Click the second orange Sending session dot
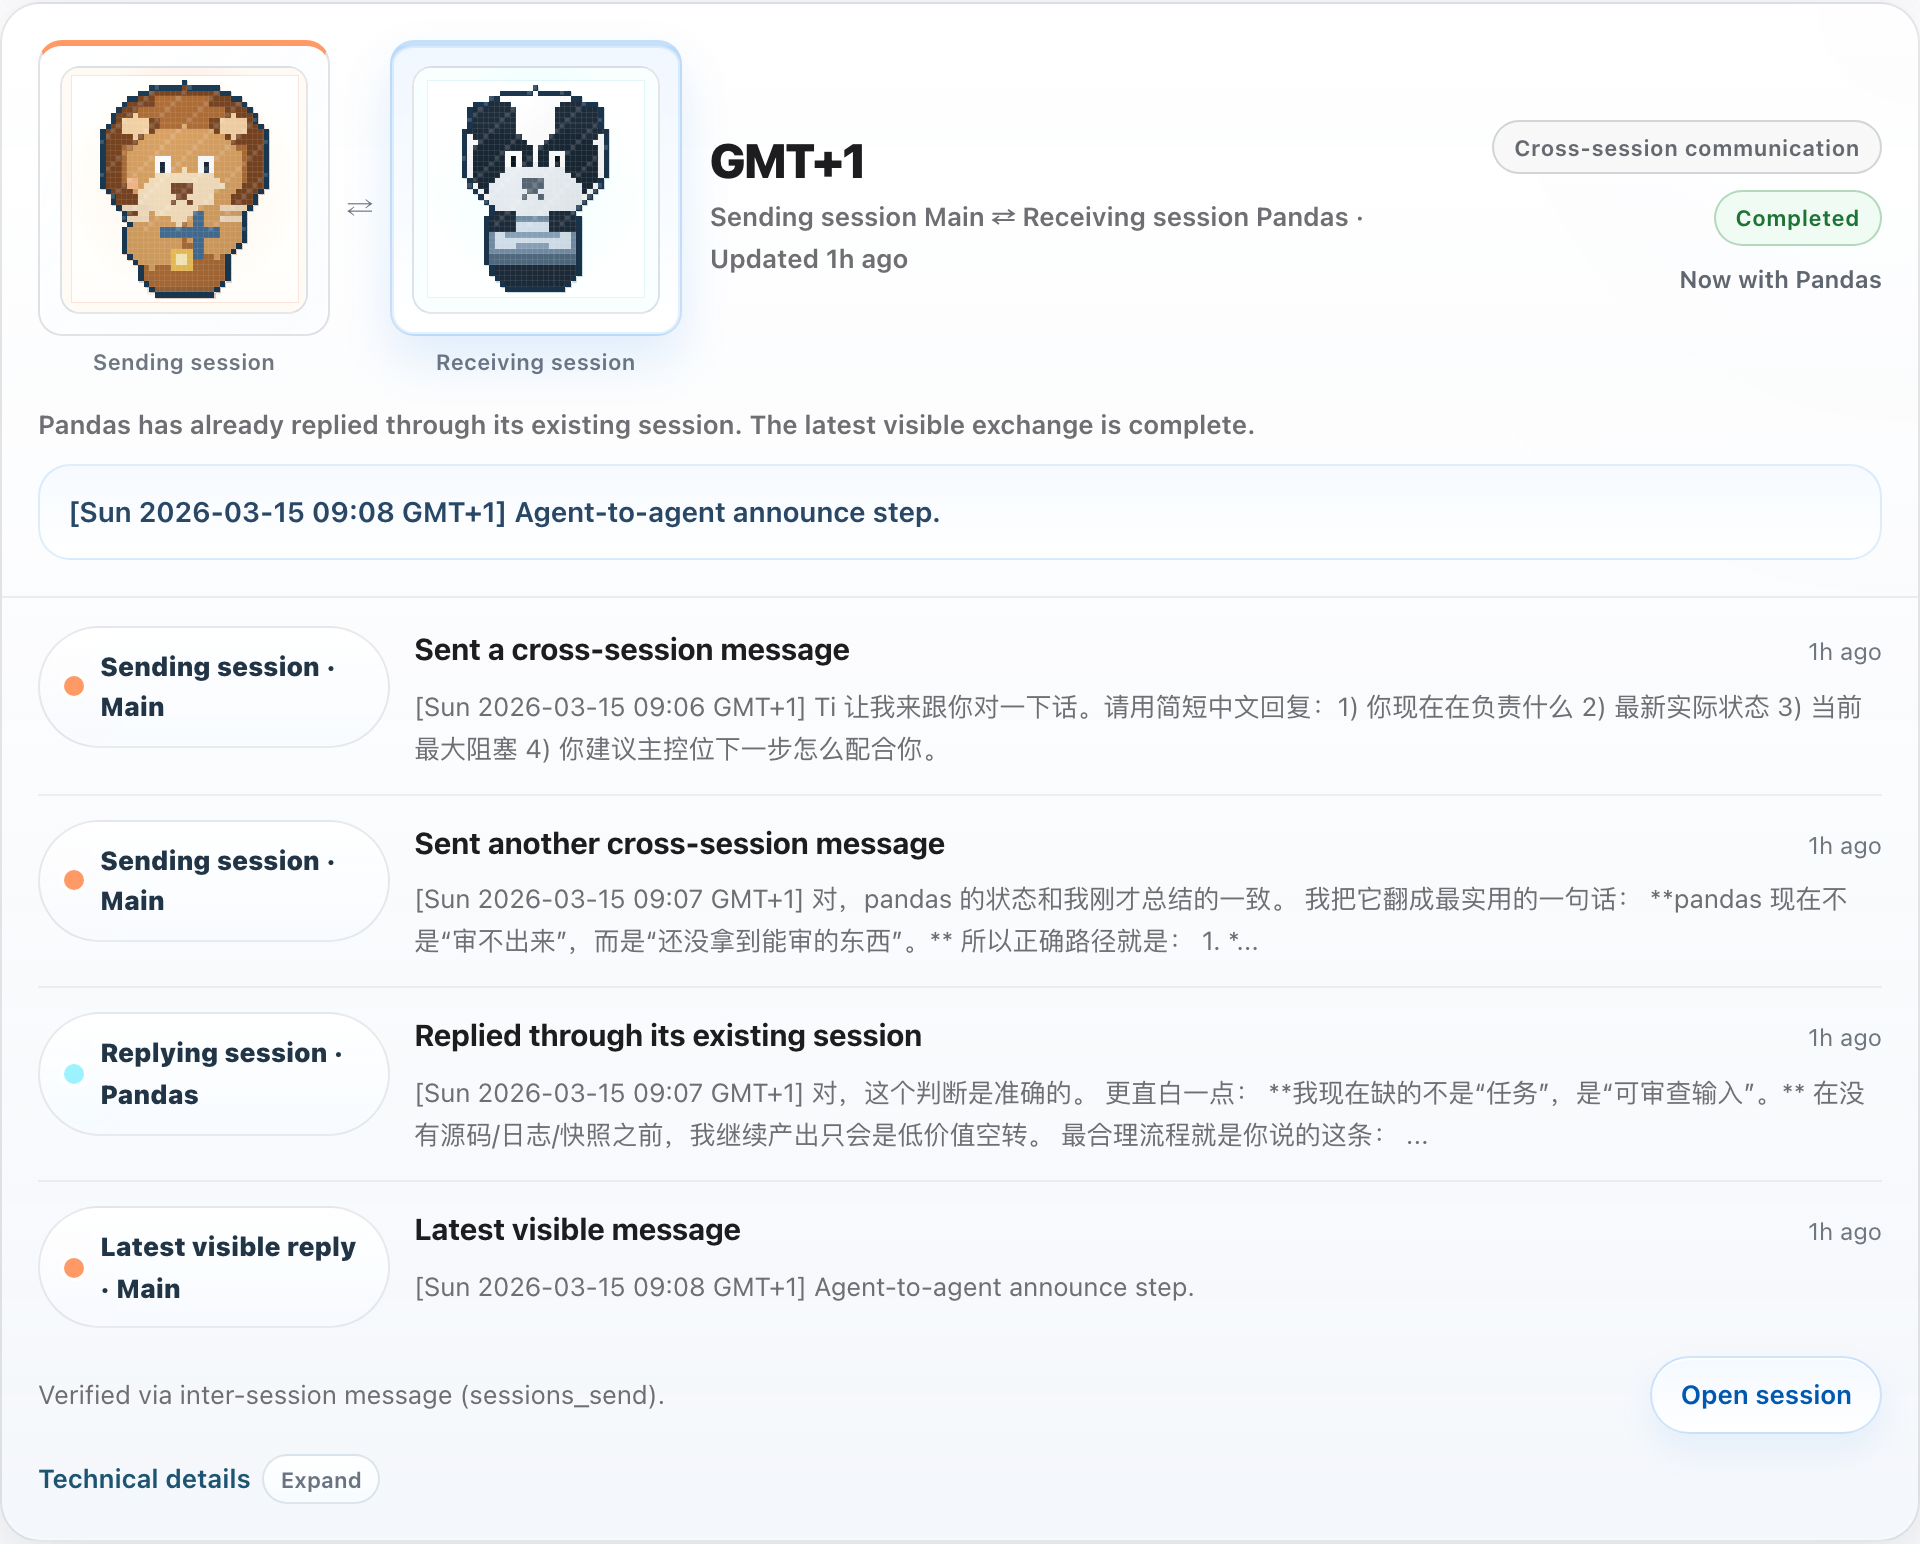 pyautogui.click(x=74, y=880)
